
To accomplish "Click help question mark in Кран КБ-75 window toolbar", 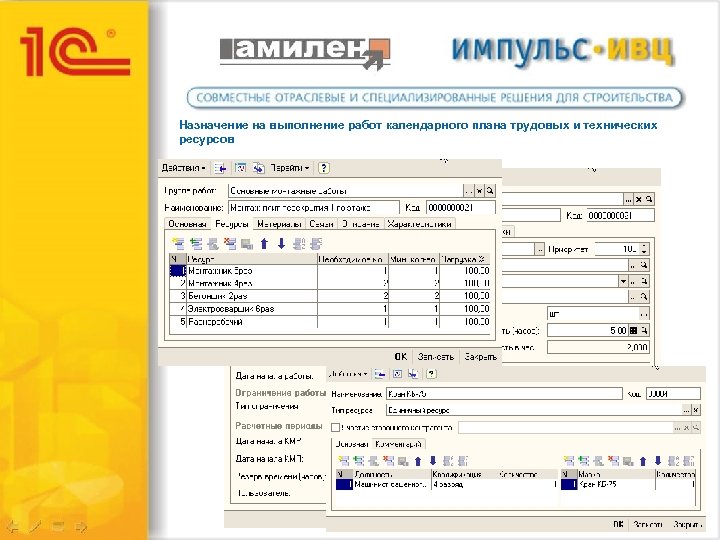I will 431,374.
